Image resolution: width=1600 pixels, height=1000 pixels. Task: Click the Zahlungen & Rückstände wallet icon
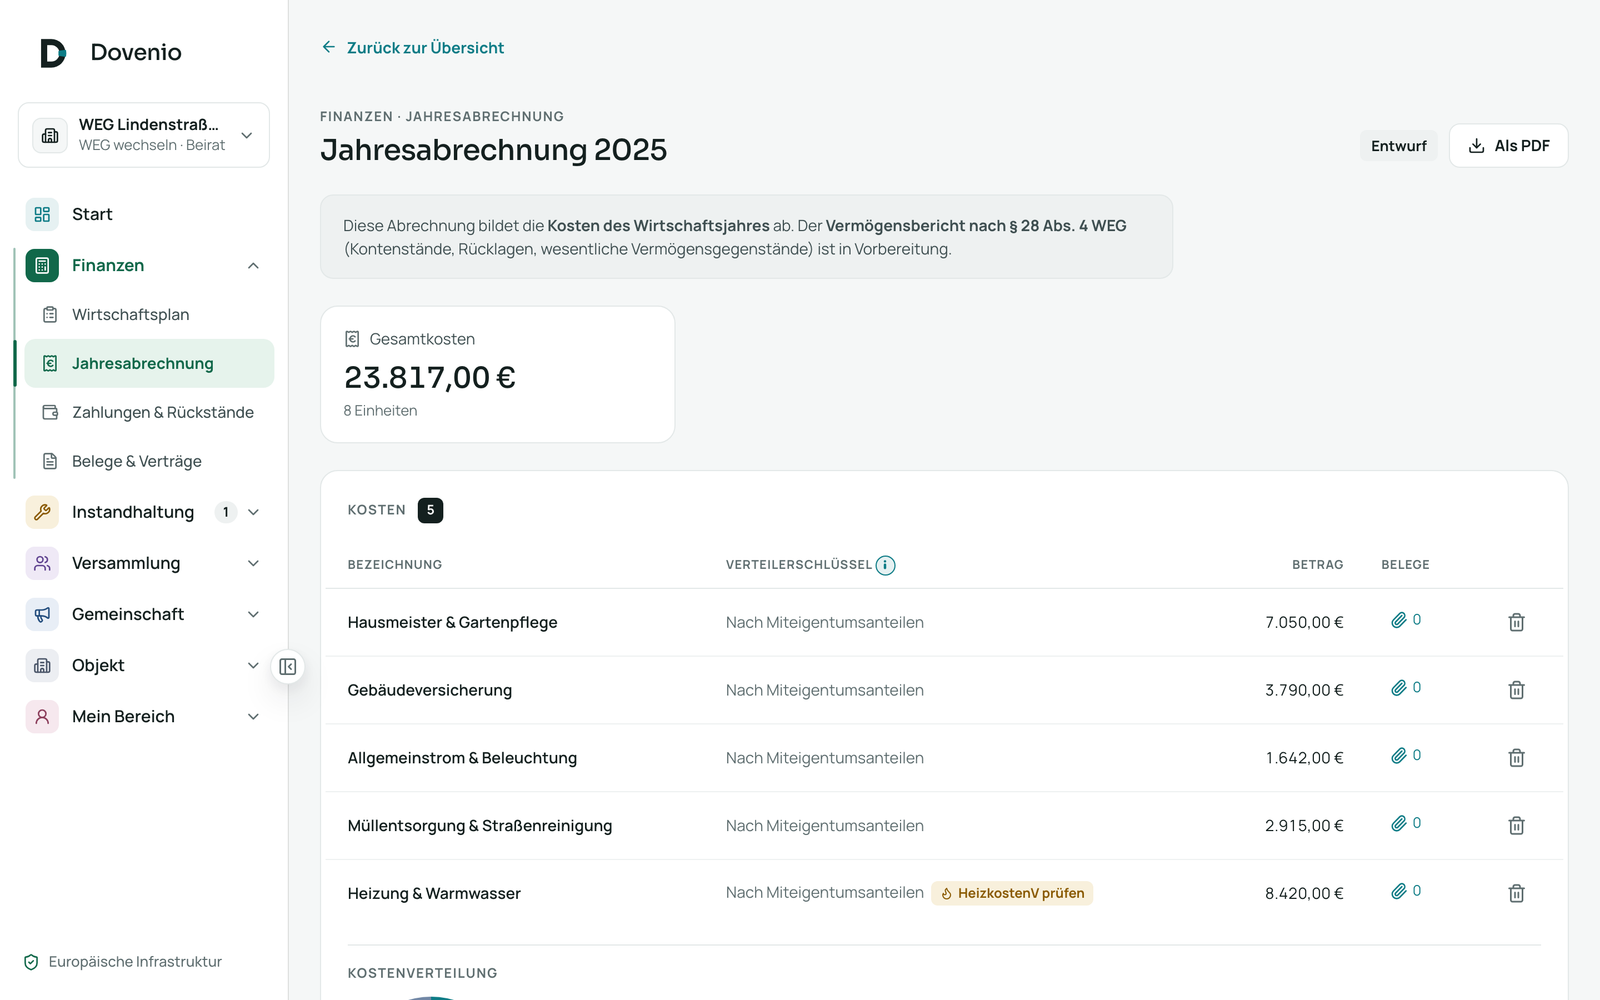coord(50,412)
